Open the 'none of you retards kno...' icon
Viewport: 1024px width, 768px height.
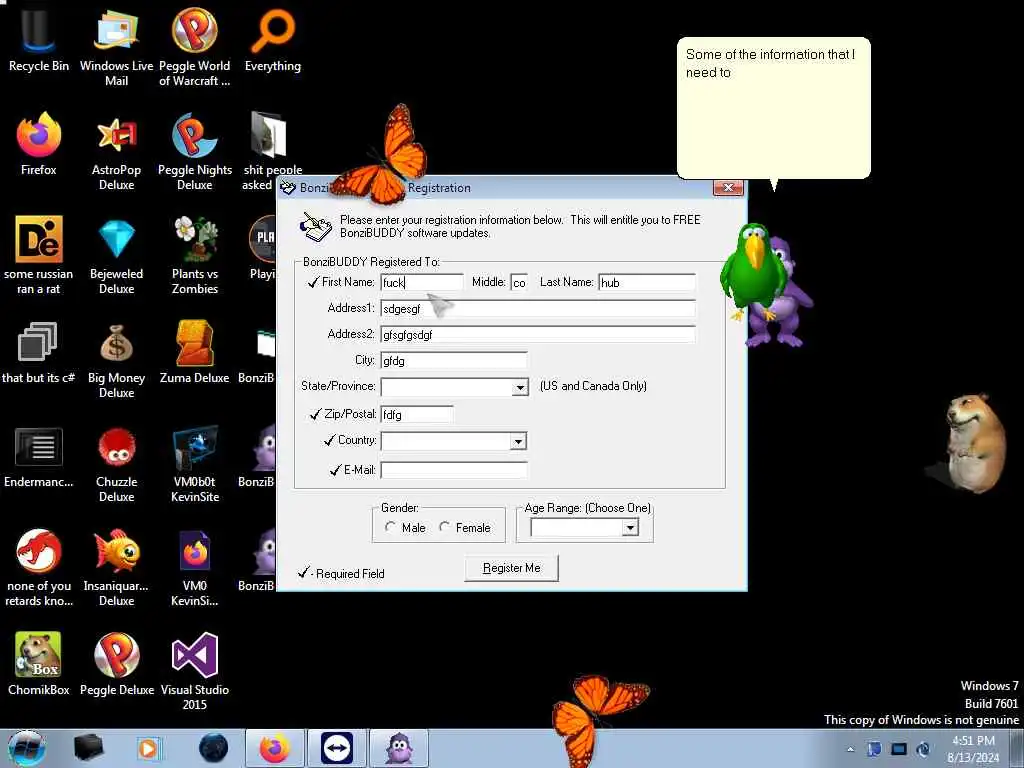coord(39,567)
